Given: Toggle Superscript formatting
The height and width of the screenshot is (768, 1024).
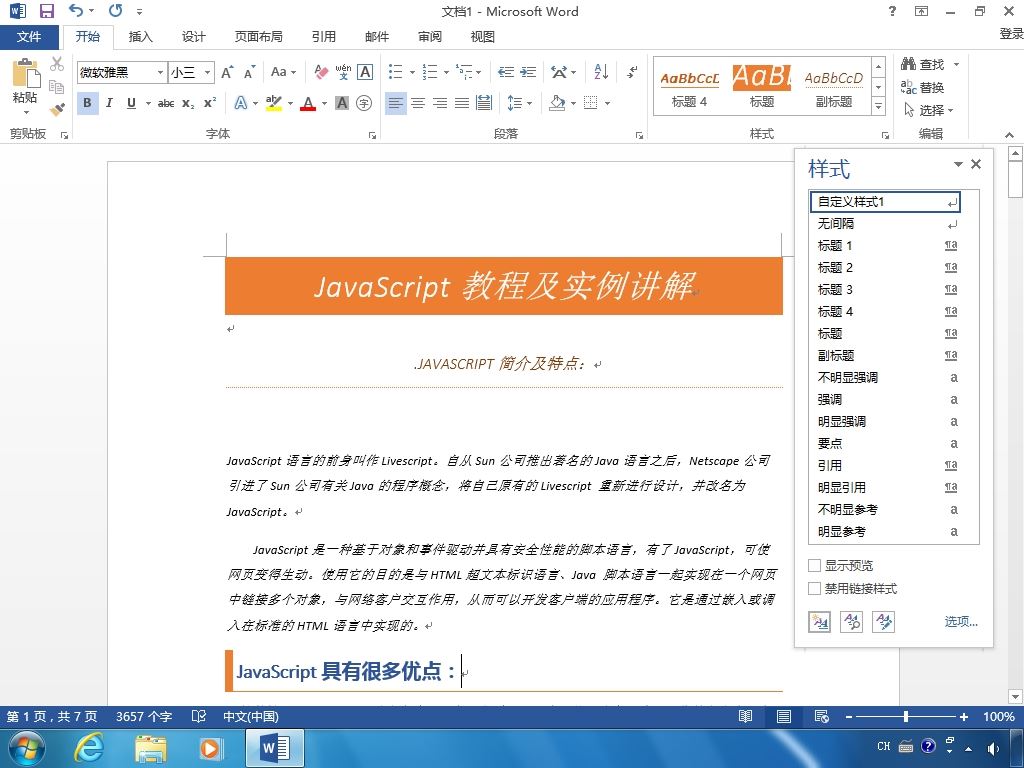Looking at the screenshot, I should click(x=210, y=103).
